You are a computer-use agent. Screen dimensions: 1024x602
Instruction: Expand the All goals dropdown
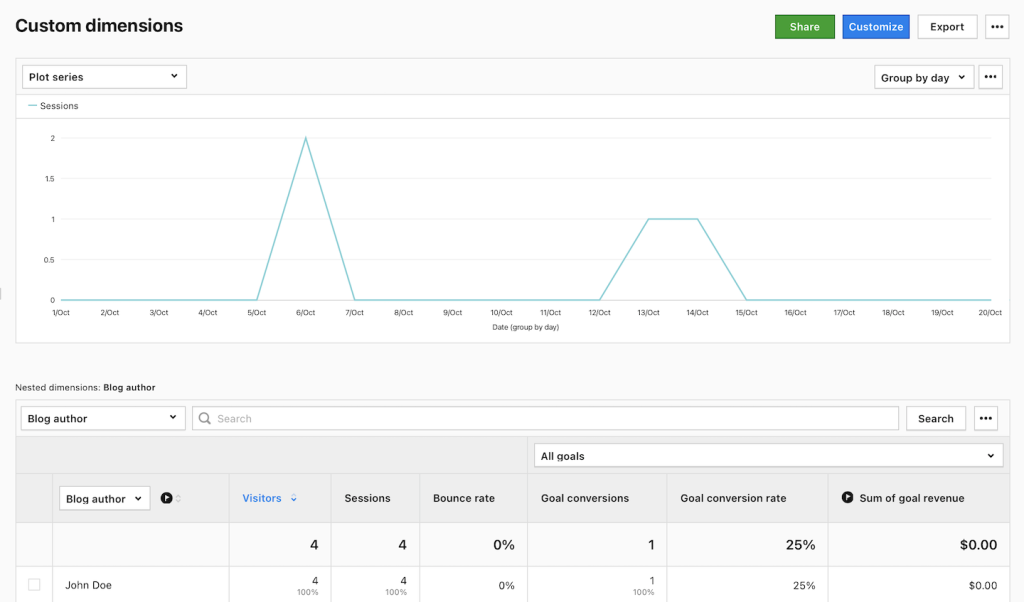768,456
